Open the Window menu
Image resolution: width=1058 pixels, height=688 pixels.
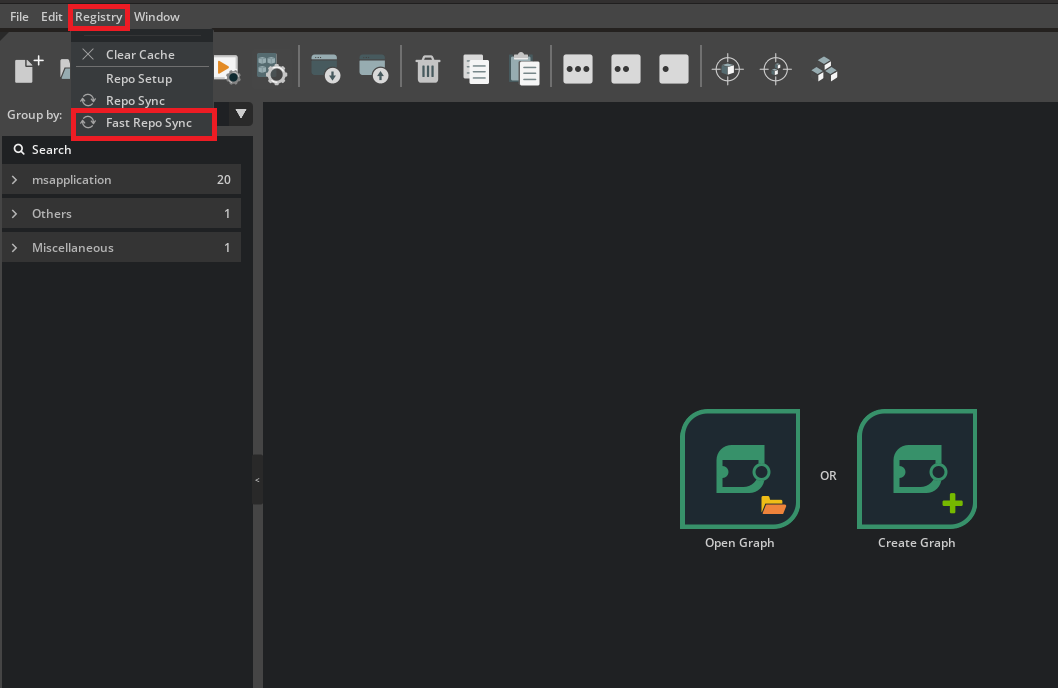(157, 17)
